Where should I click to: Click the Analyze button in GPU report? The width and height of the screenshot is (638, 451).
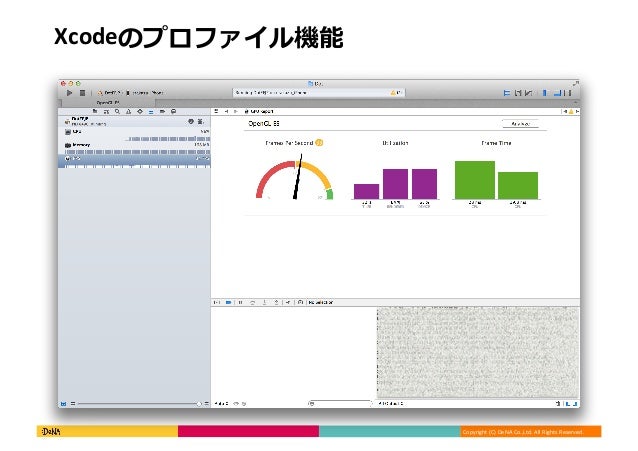click(x=520, y=124)
